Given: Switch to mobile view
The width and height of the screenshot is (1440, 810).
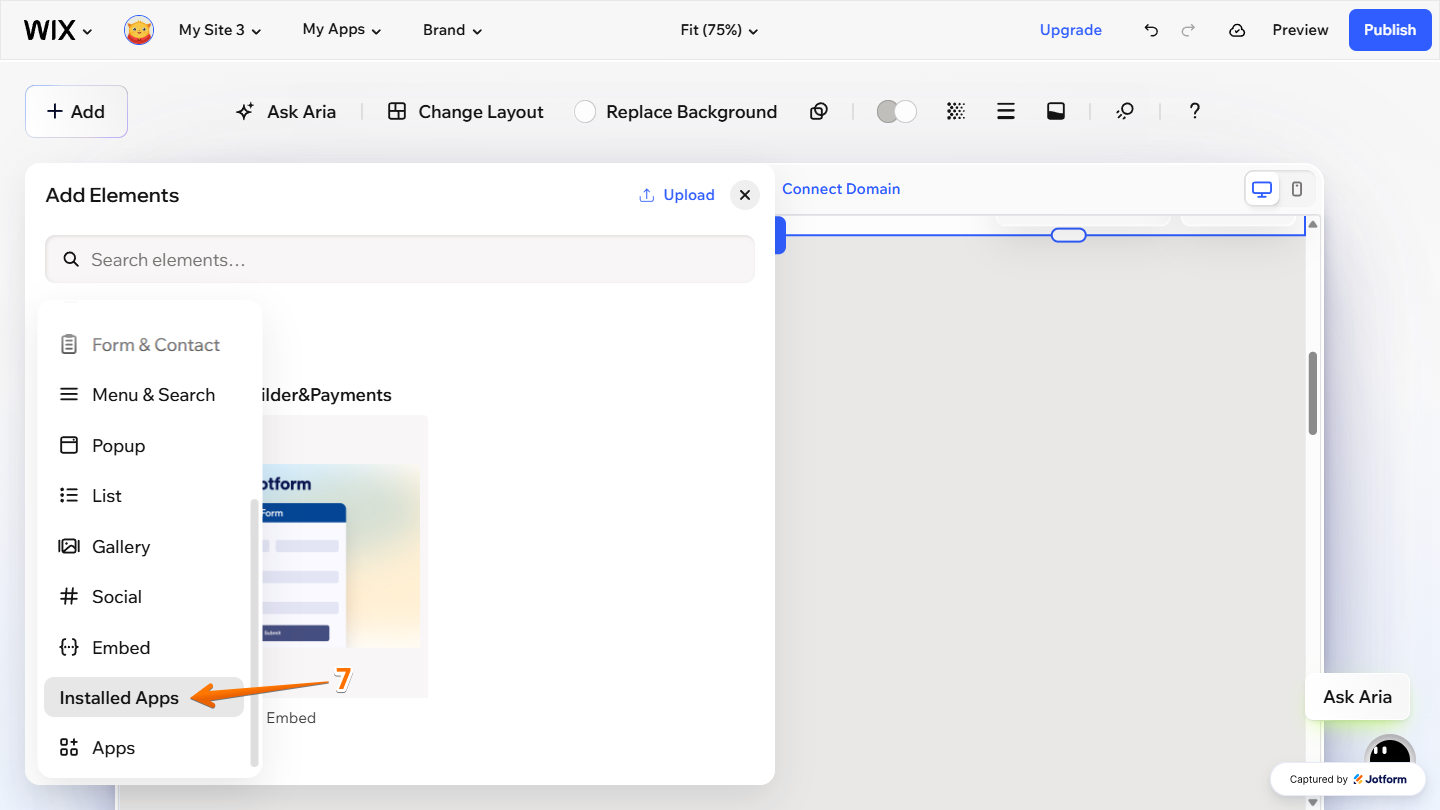Looking at the screenshot, I should 1297,189.
